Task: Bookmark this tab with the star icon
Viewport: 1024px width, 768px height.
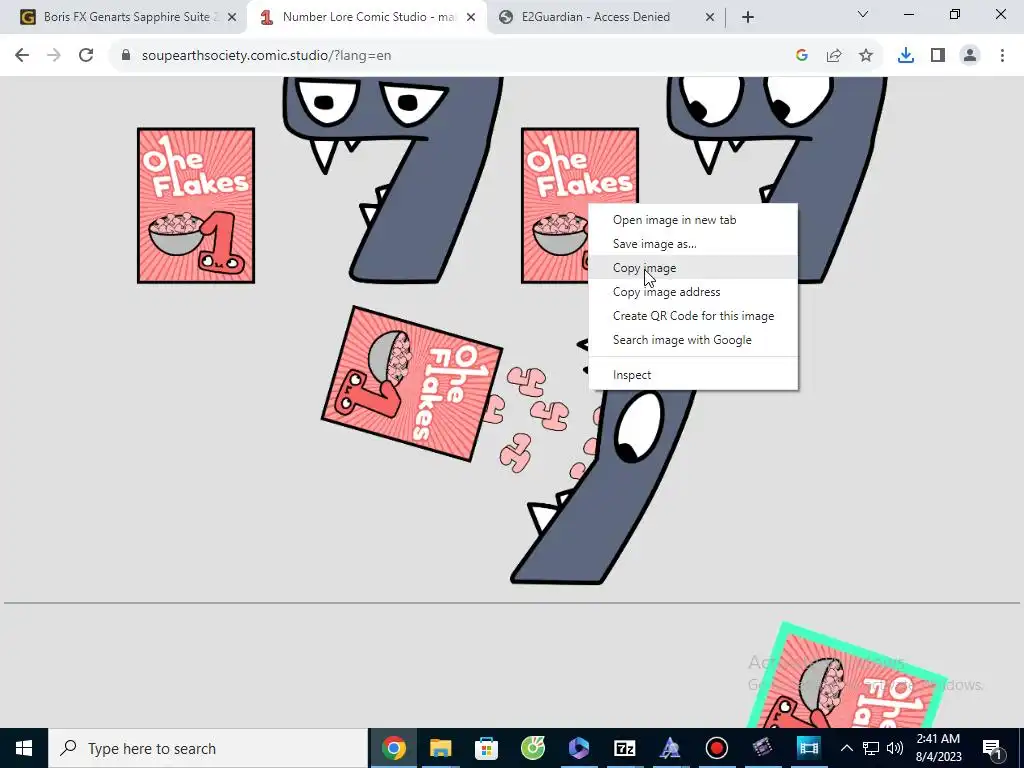Action: coord(866,56)
